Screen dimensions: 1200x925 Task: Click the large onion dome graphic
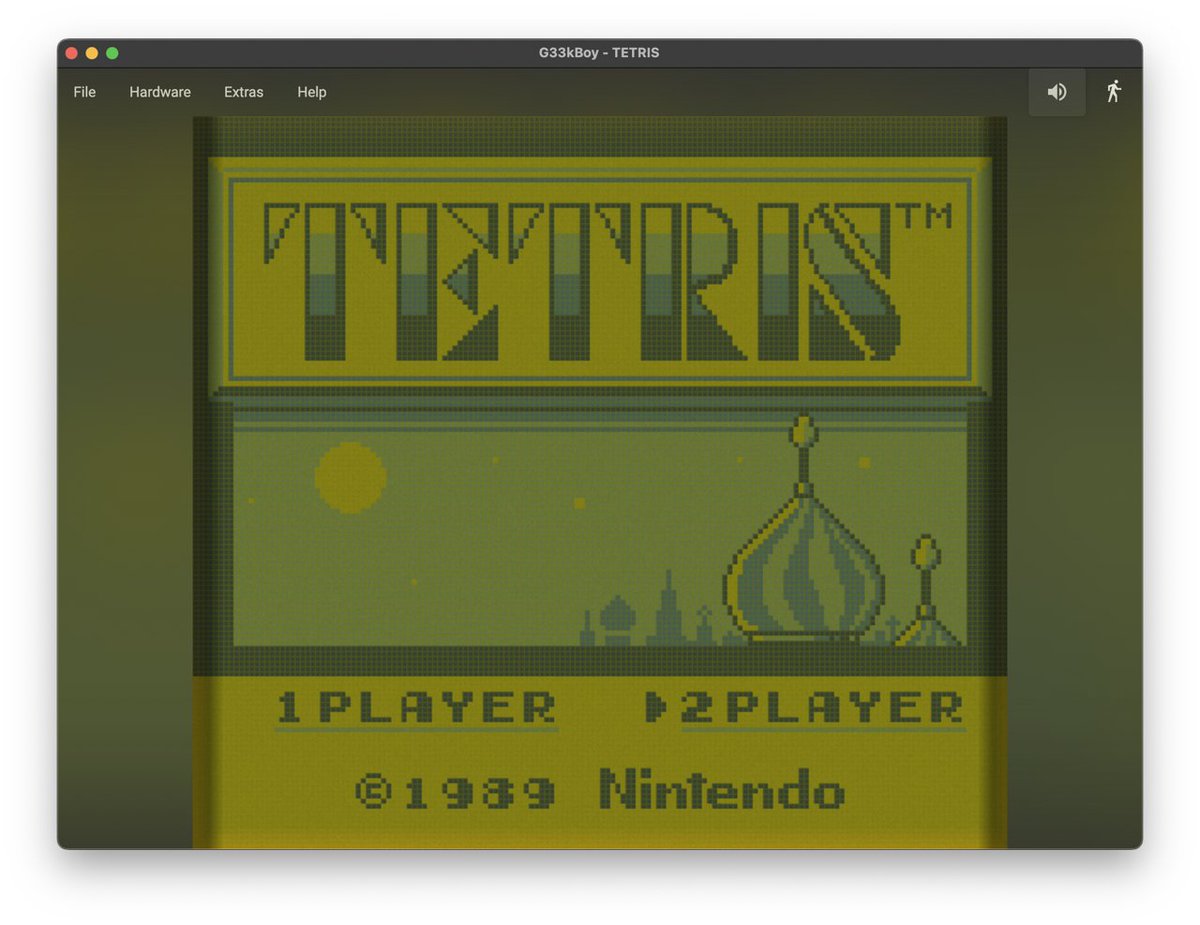click(805, 530)
